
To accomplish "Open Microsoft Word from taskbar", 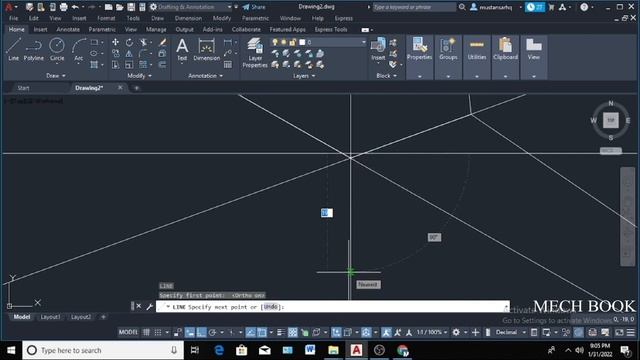I will 310,350.
